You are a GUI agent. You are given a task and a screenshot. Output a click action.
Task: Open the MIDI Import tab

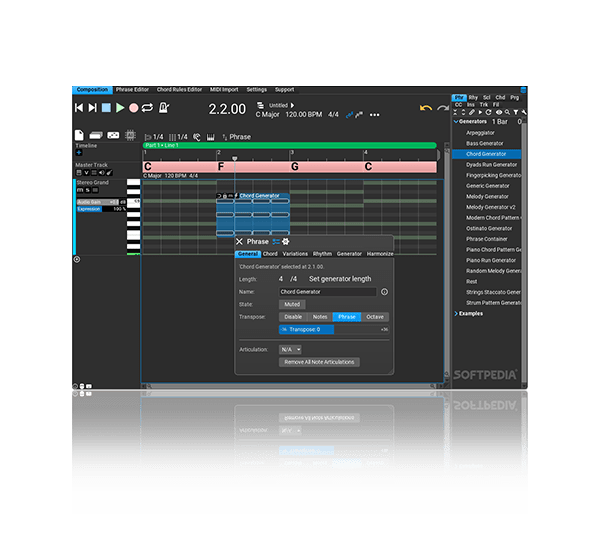point(224,90)
